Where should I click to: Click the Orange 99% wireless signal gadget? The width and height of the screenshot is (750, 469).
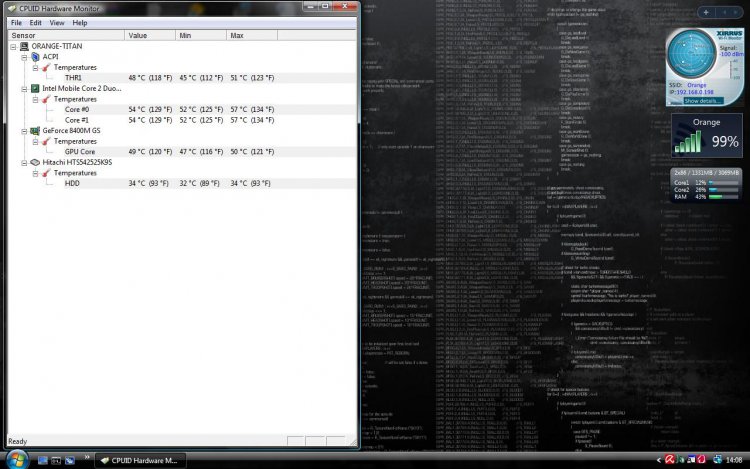(707, 136)
